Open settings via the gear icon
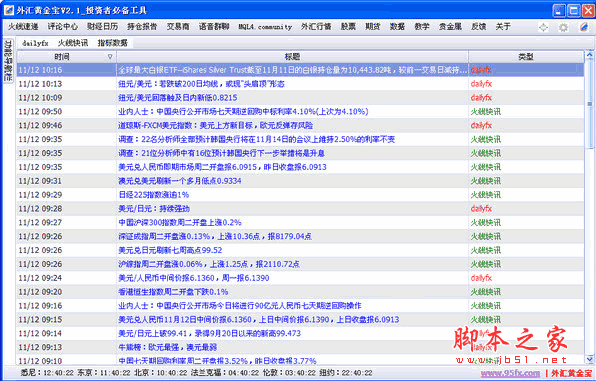This screenshot has height=381, width=596. tap(563, 27)
